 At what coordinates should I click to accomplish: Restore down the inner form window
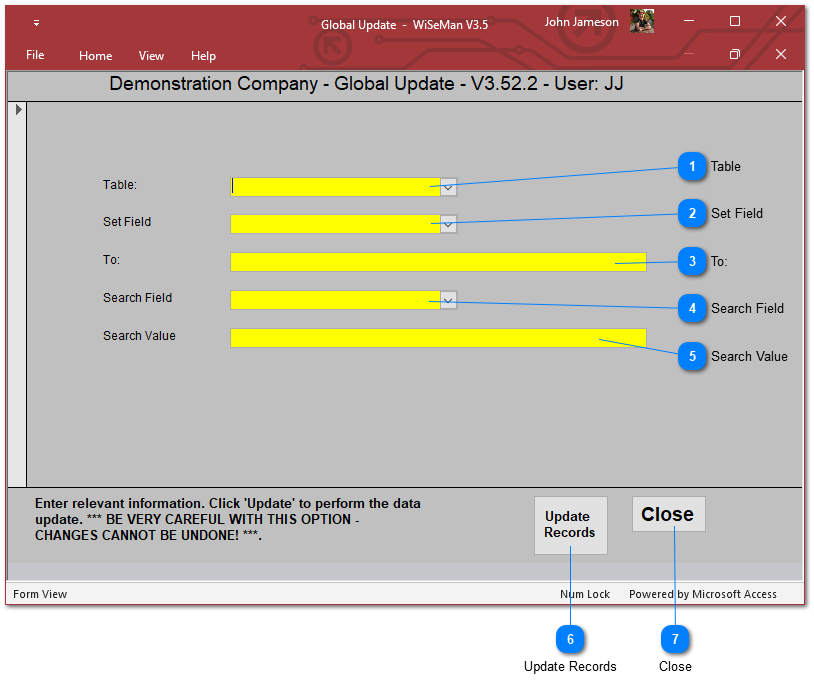(x=734, y=54)
